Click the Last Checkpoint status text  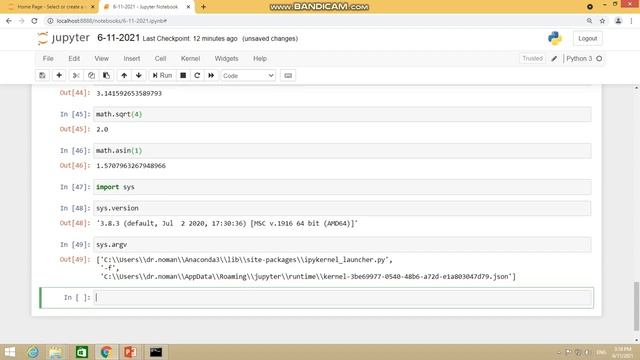click(x=190, y=39)
